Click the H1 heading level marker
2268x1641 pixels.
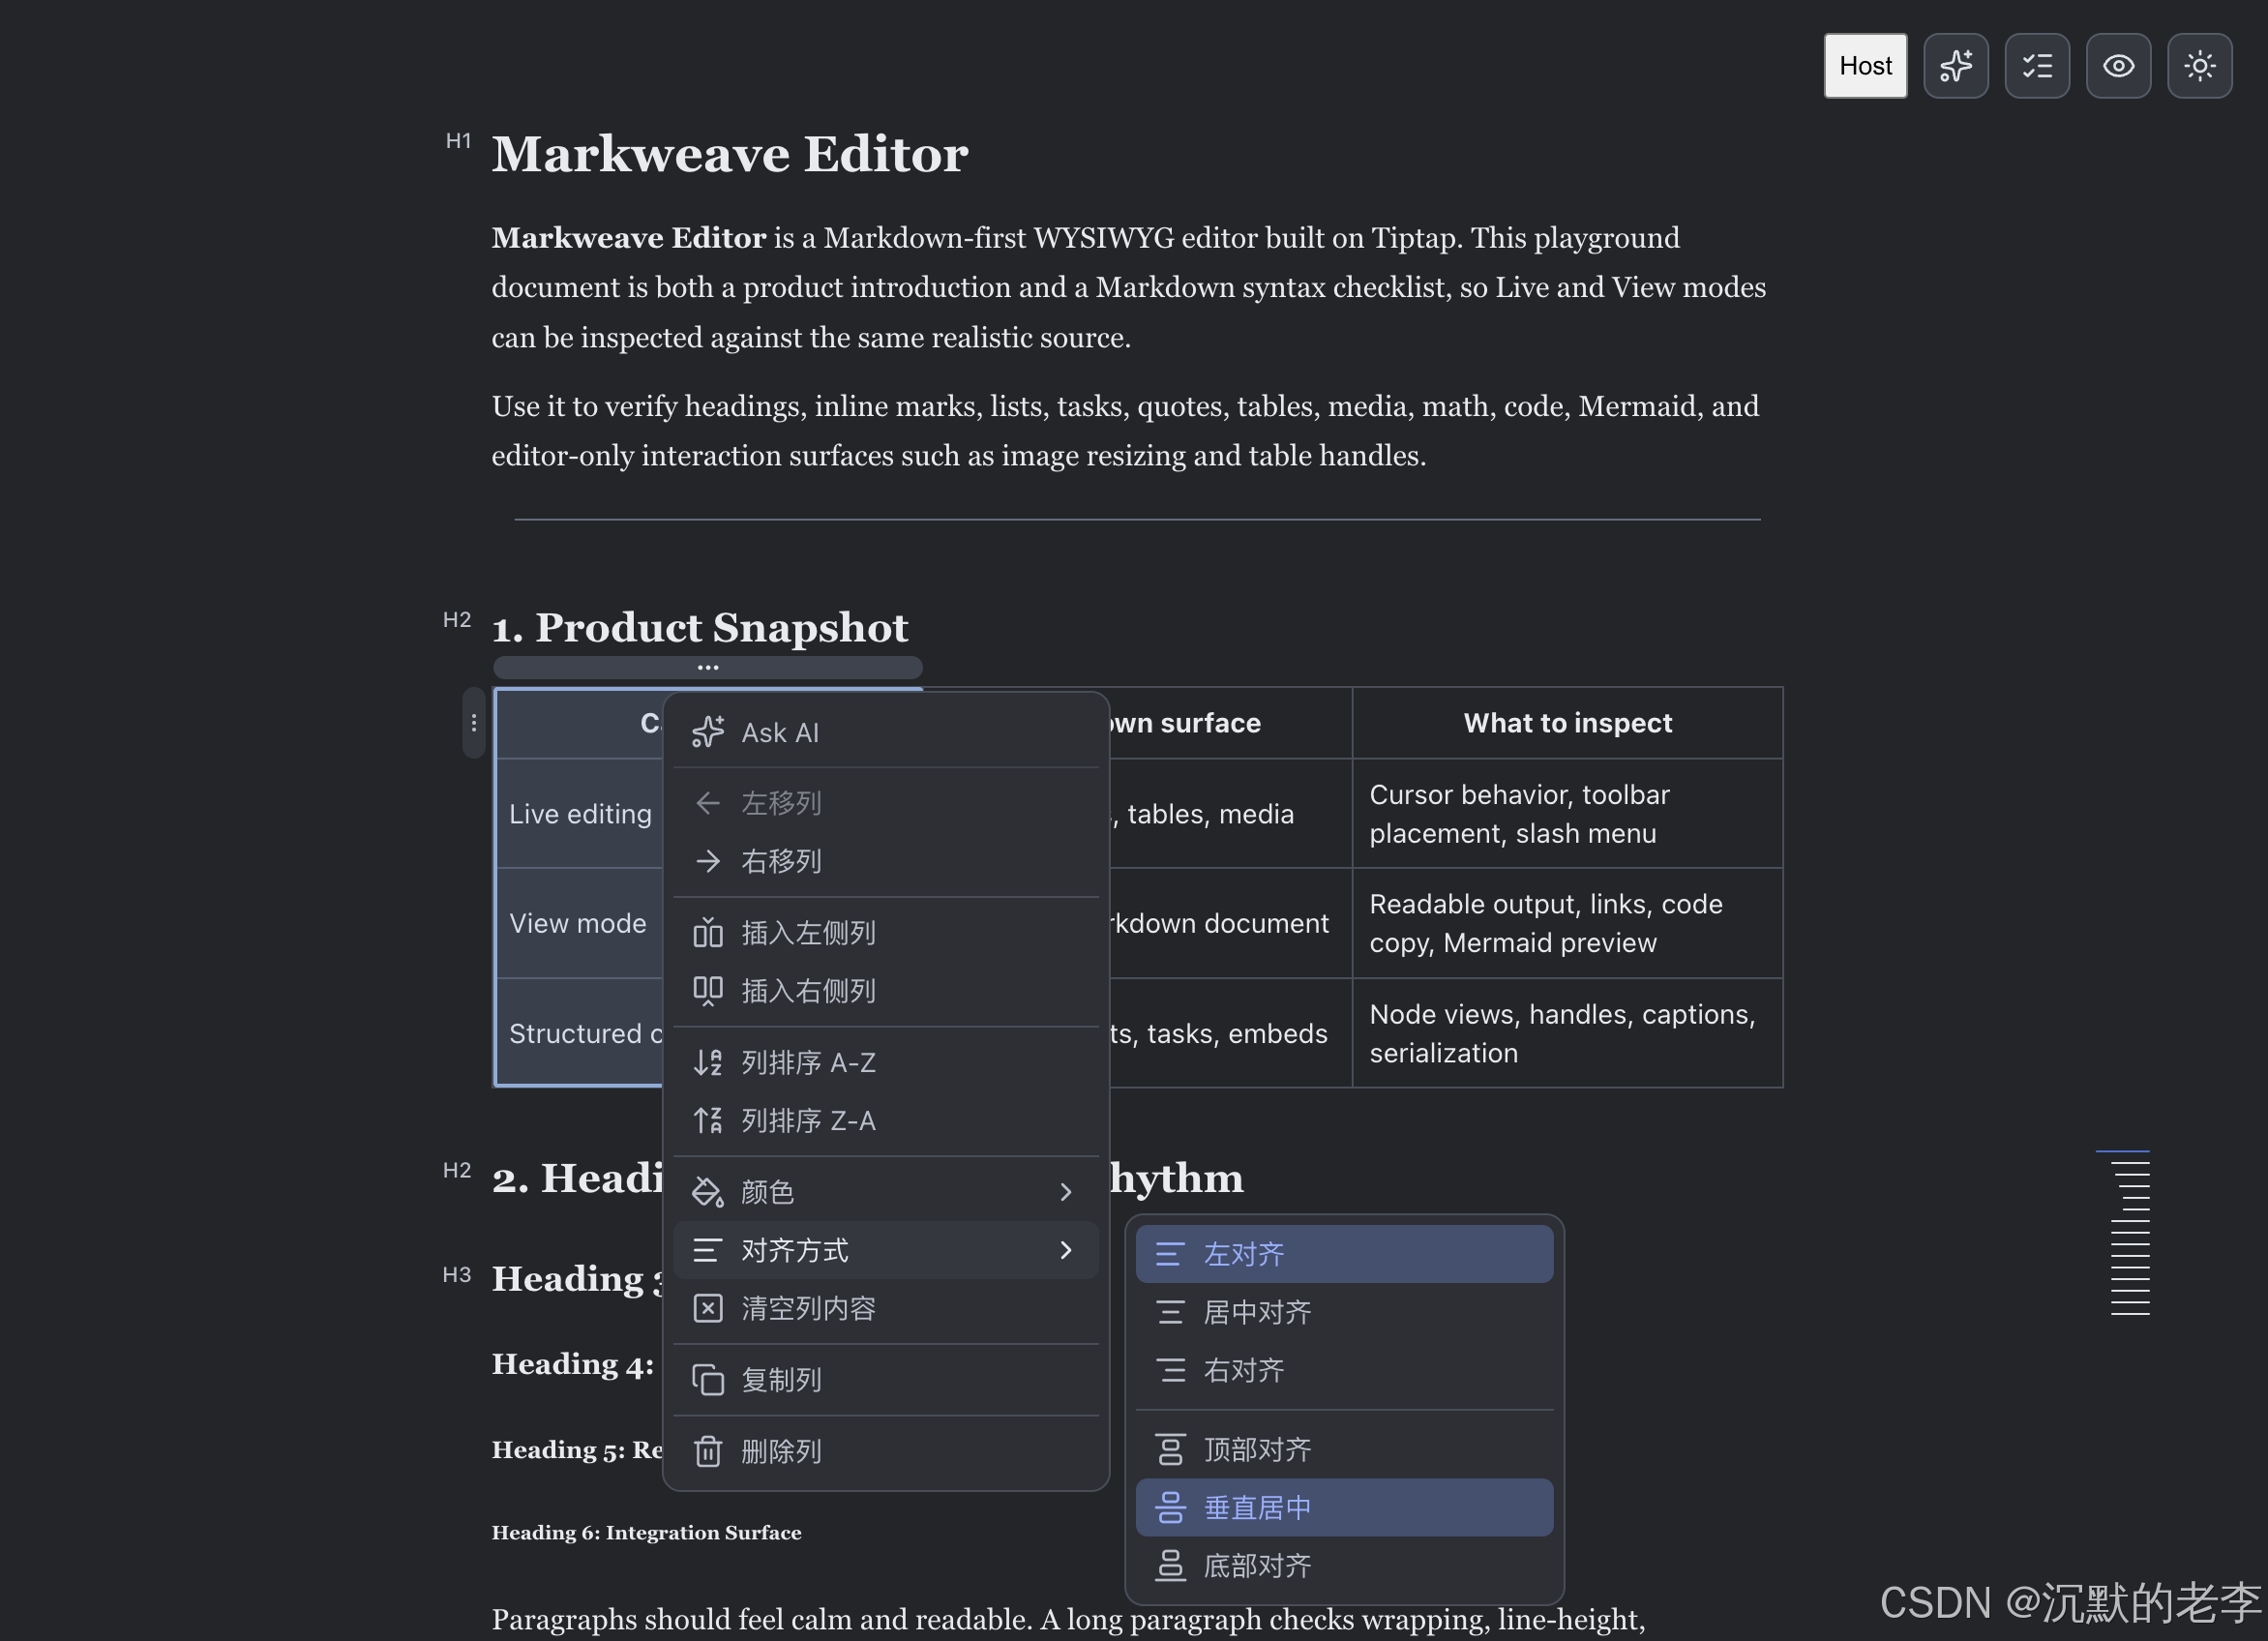click(458, 141)
